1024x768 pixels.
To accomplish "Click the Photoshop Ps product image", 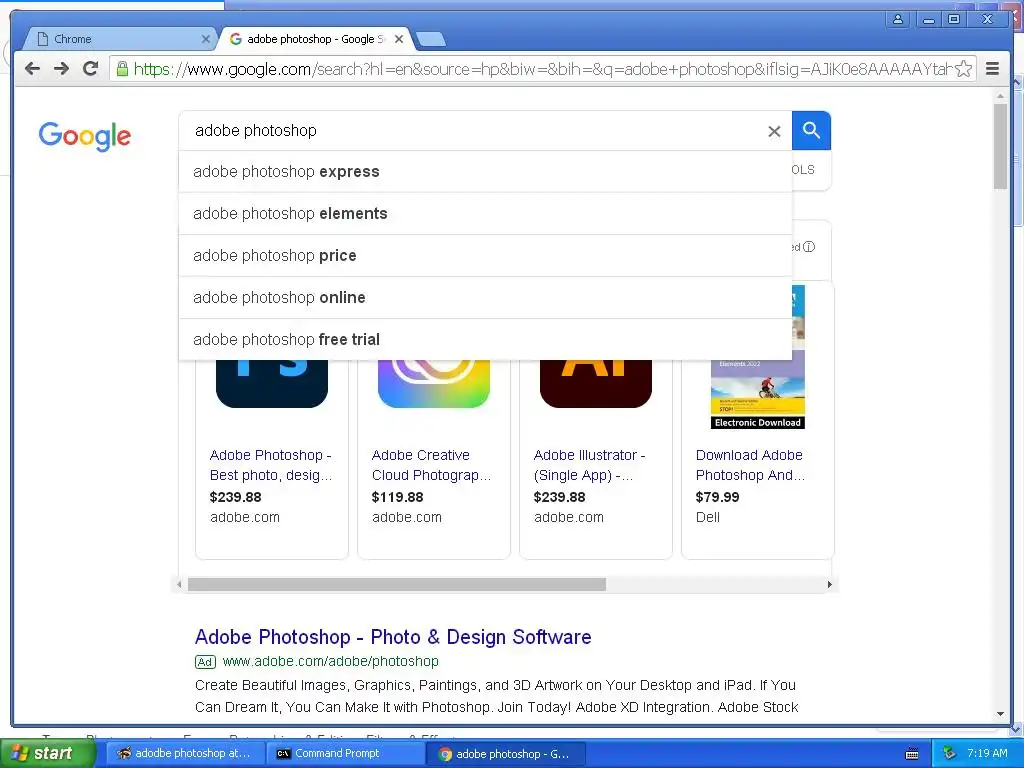I will tap(272, 383).
